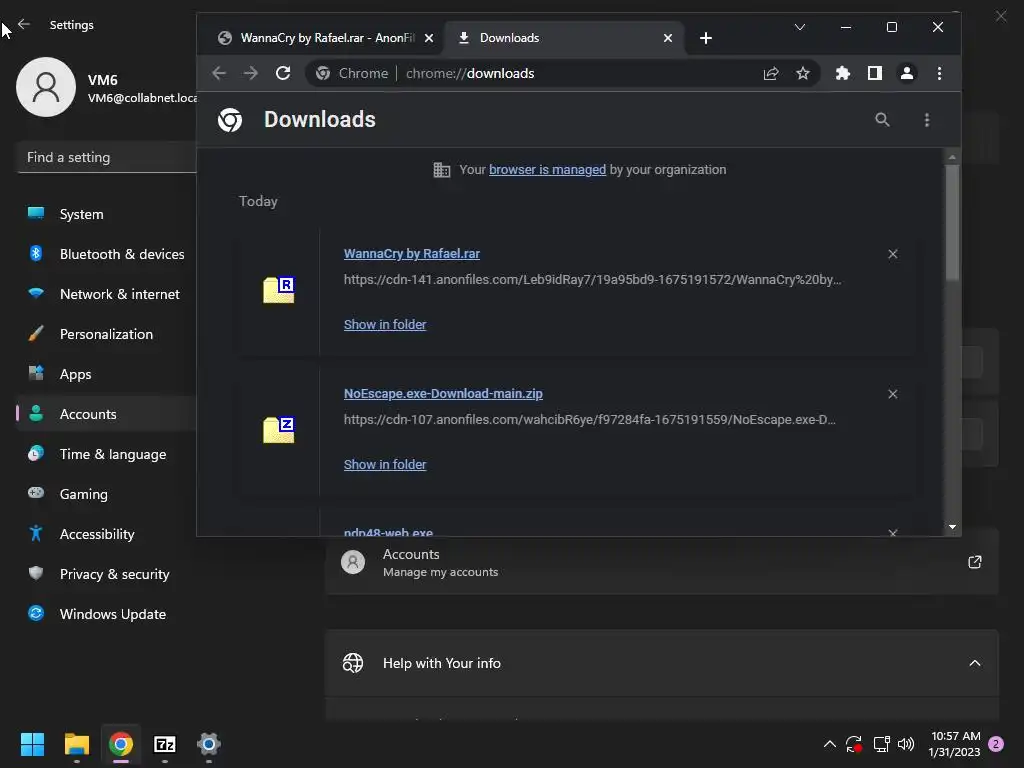
Task: Go back in Chrome navigation
Action: click(x=219, y=73)
